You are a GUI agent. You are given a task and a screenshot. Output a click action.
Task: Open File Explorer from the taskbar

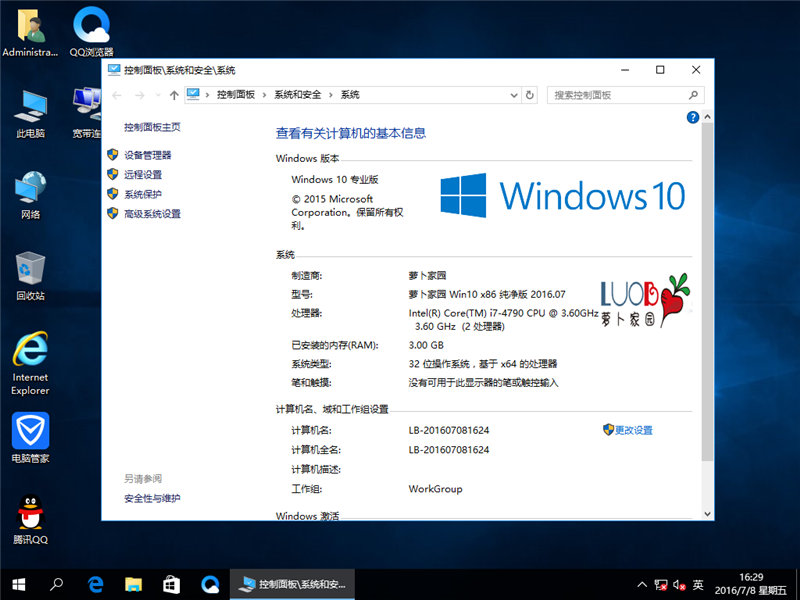134,584
